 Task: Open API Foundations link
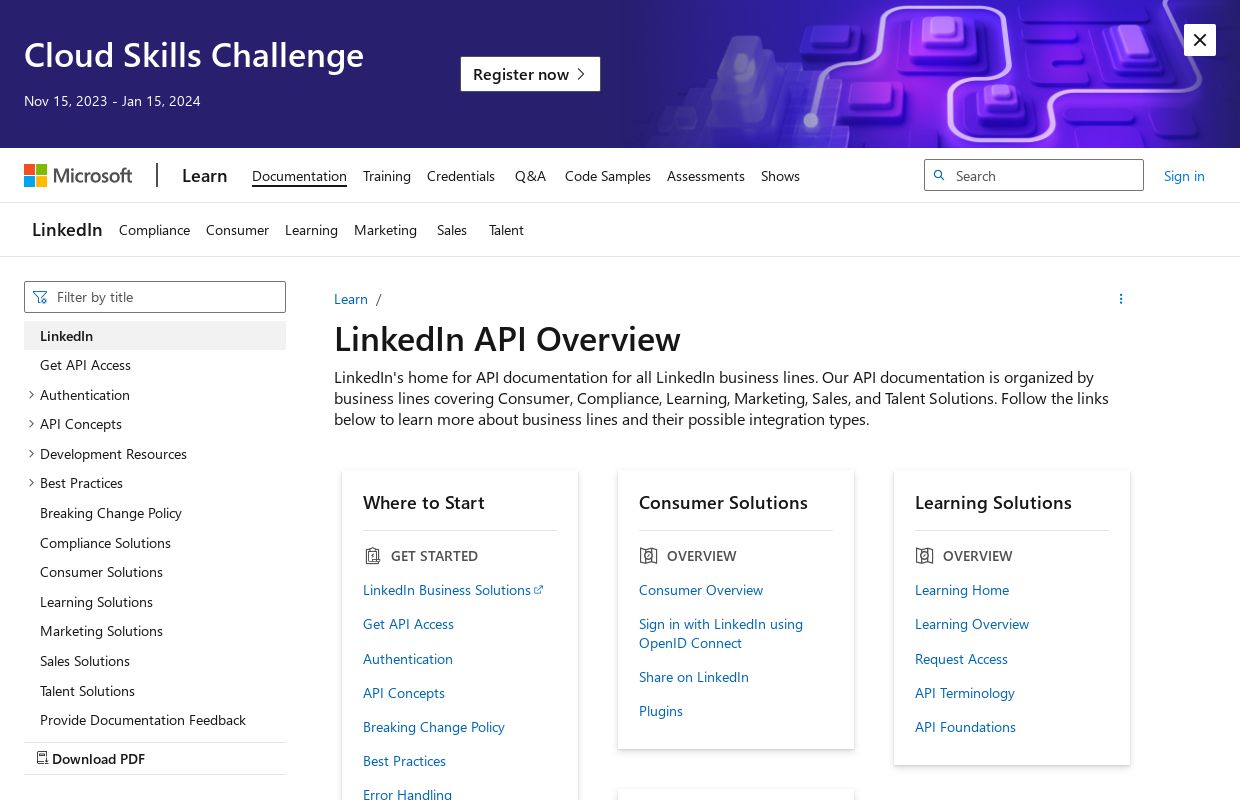click(x=965, y=727)
